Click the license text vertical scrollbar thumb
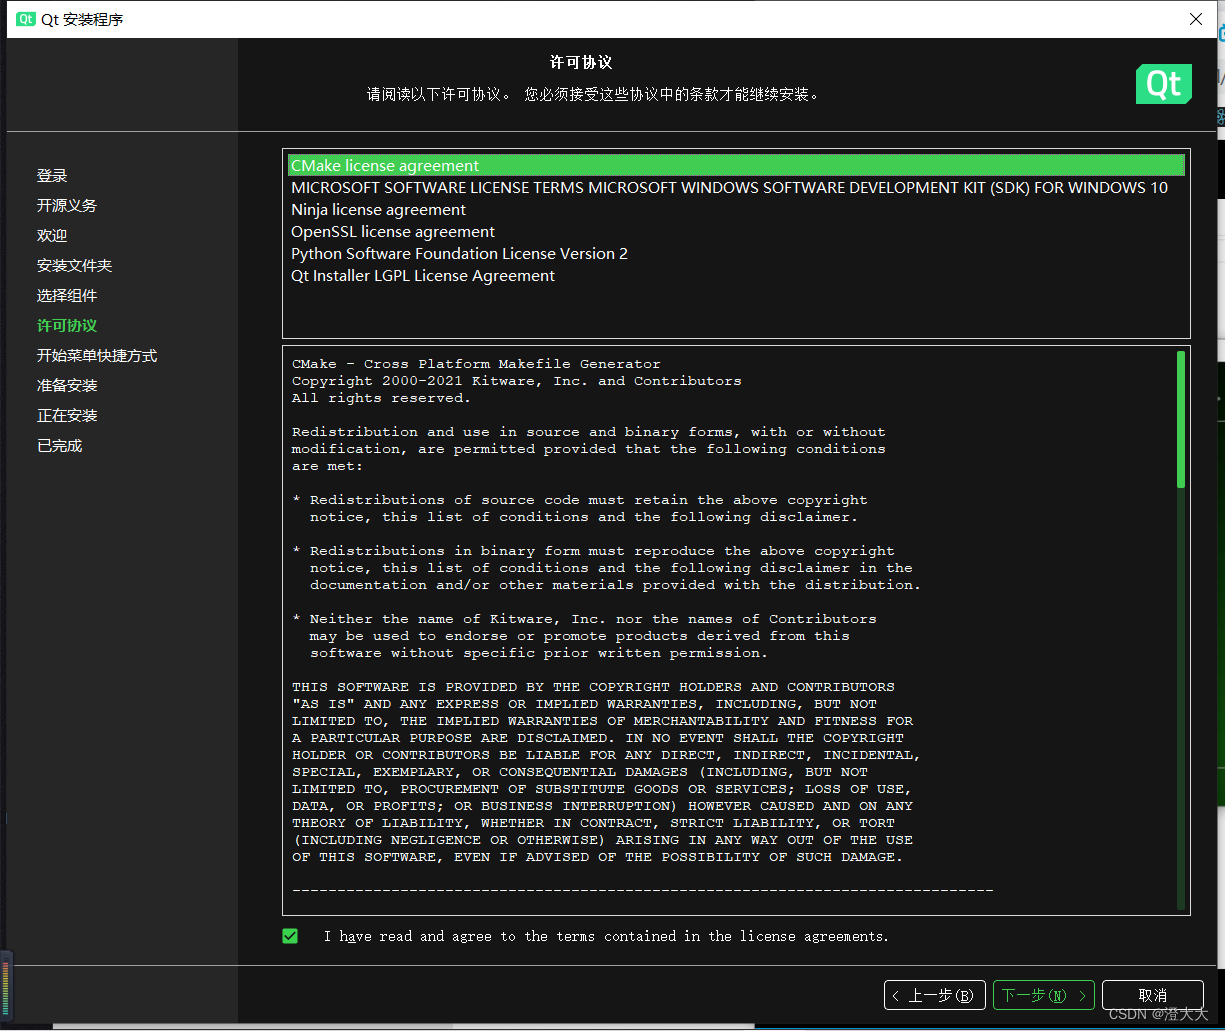 (1181, 419)
